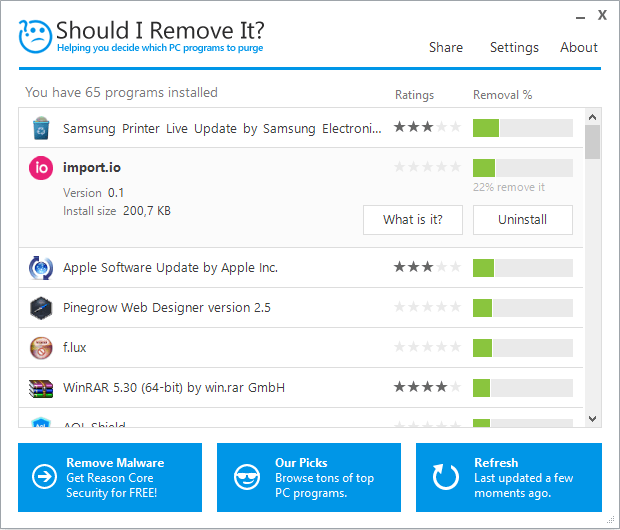
Task: Click the import.io removal percentage bar
Action: click(523, 168)
